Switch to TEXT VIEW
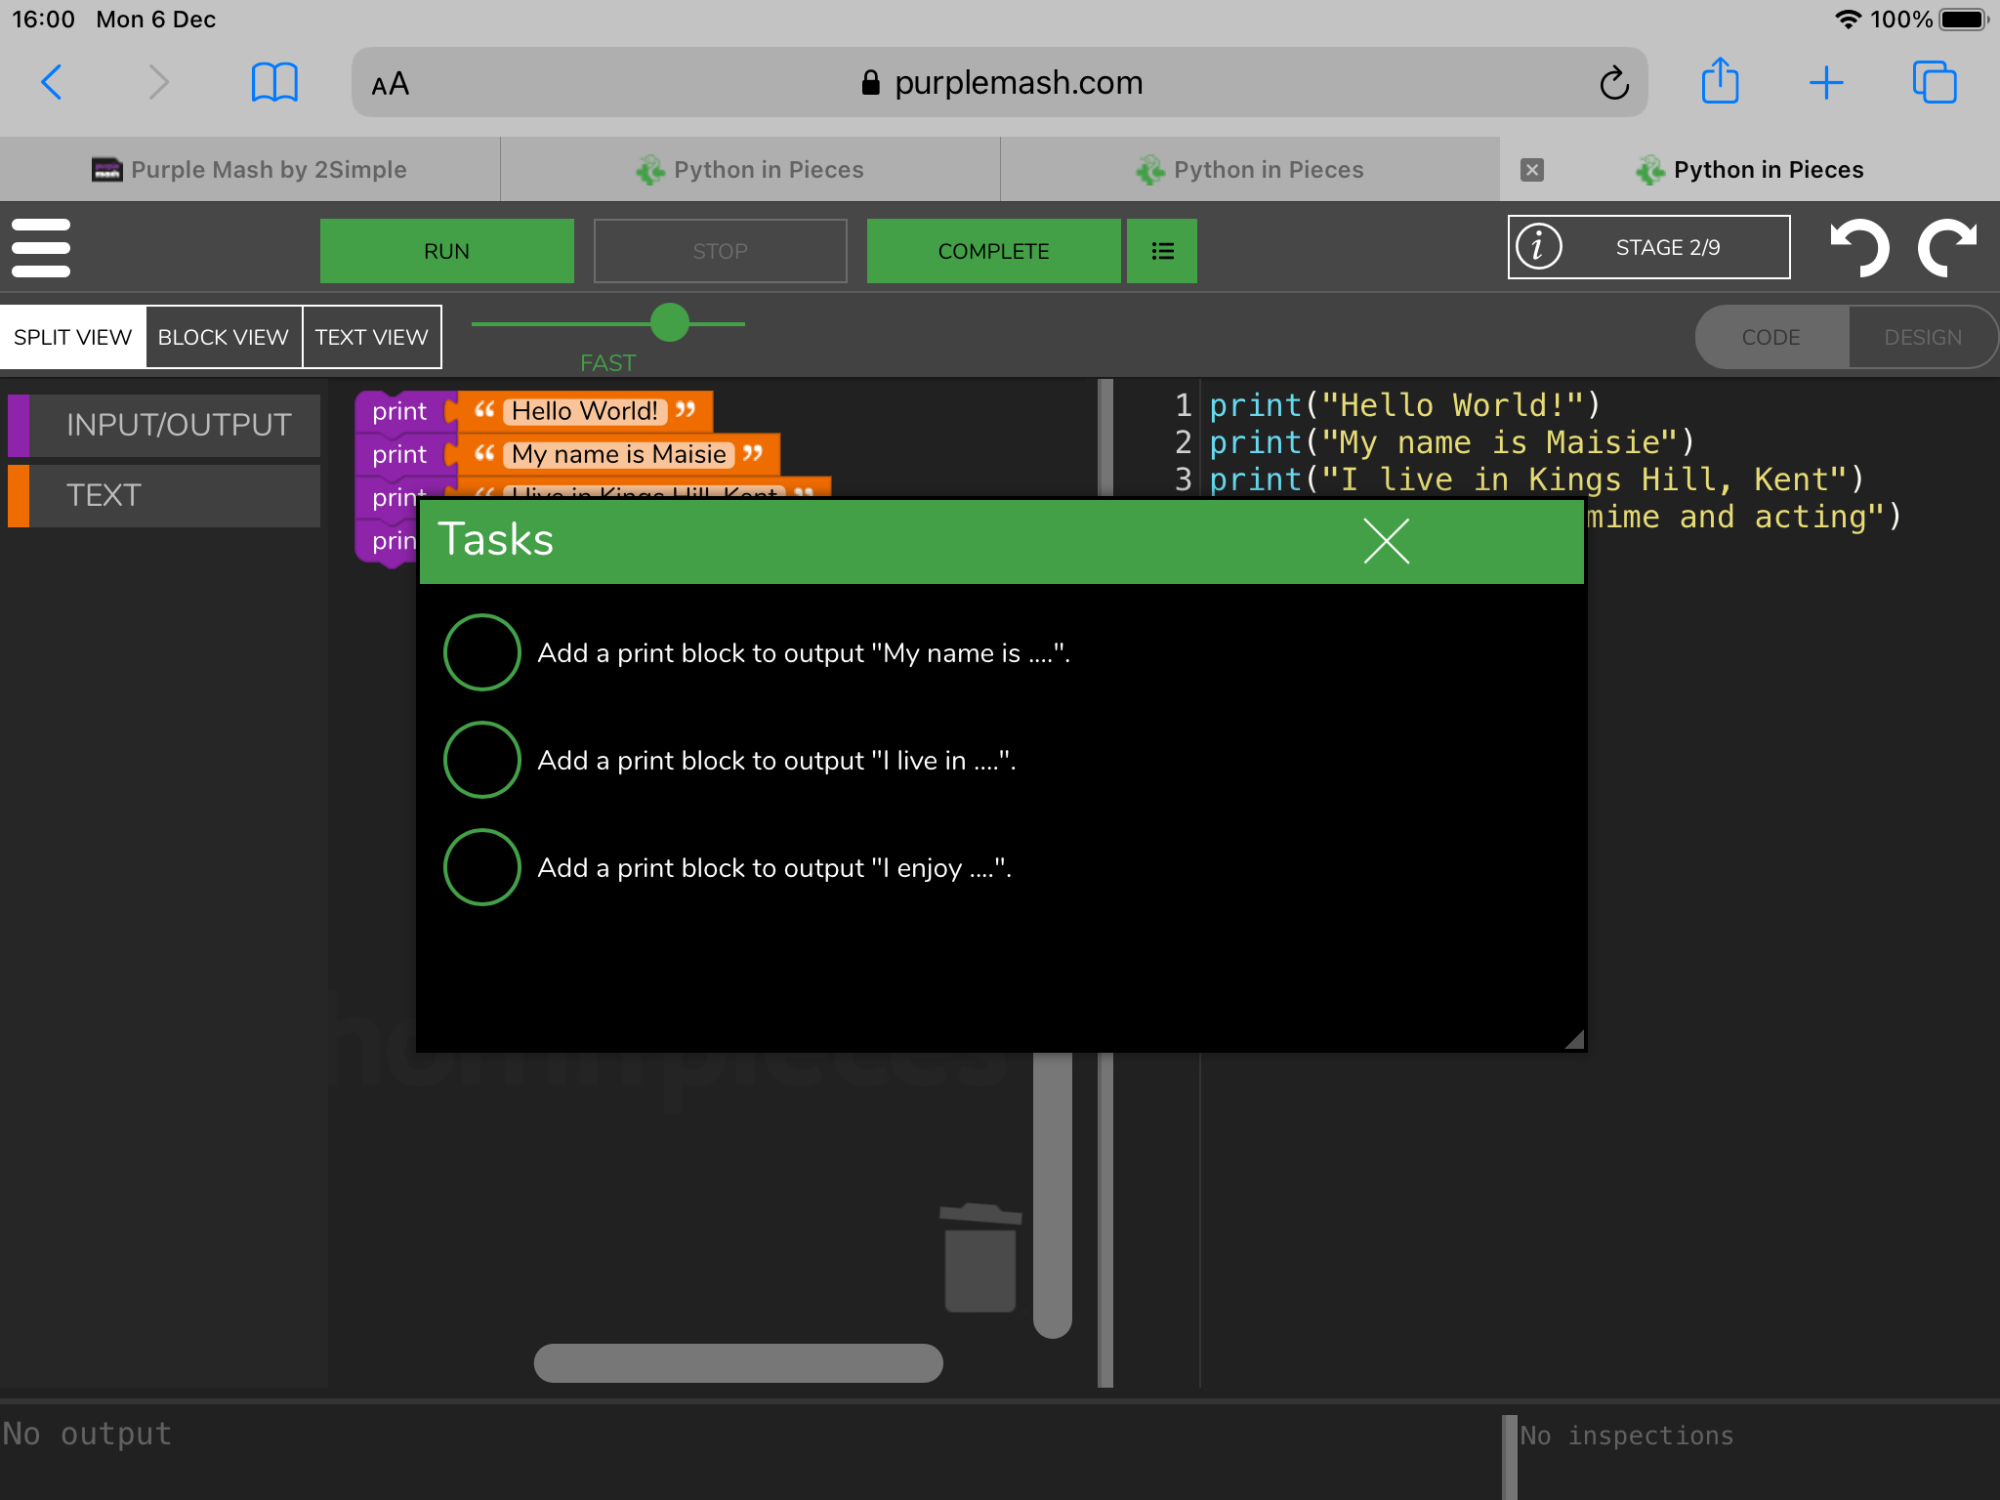Screen dimensions: 2000x1500 tap(371, 337)
